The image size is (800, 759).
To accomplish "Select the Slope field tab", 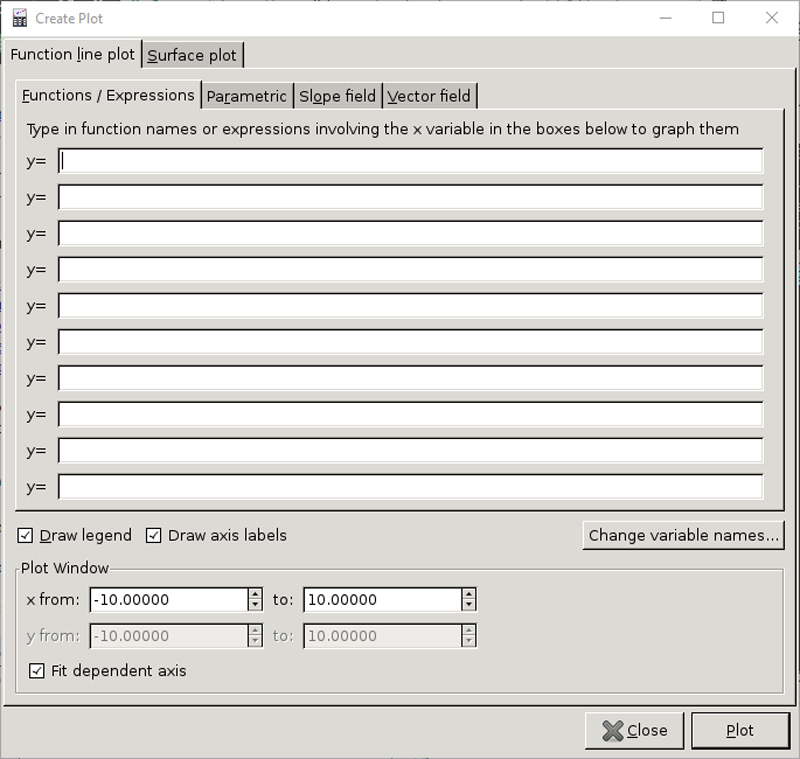I will coord(337,95).
